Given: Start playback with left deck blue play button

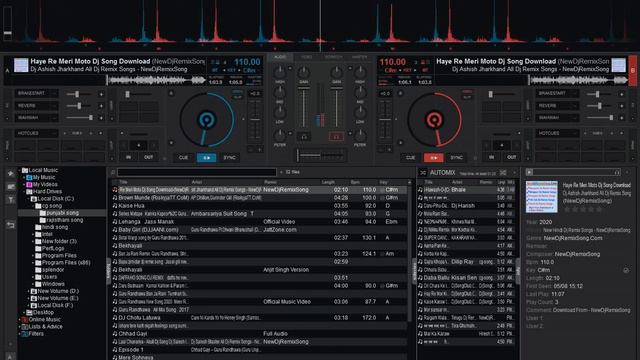Looking at the screenshot, I should 207,158.
